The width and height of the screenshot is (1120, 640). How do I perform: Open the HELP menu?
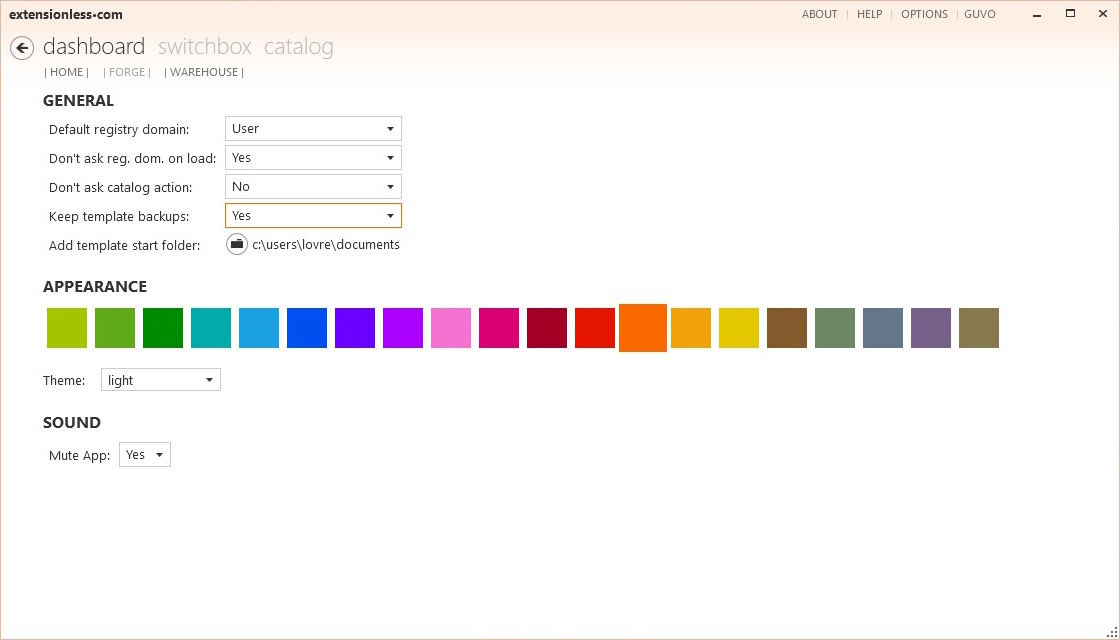tap(869, 14)
